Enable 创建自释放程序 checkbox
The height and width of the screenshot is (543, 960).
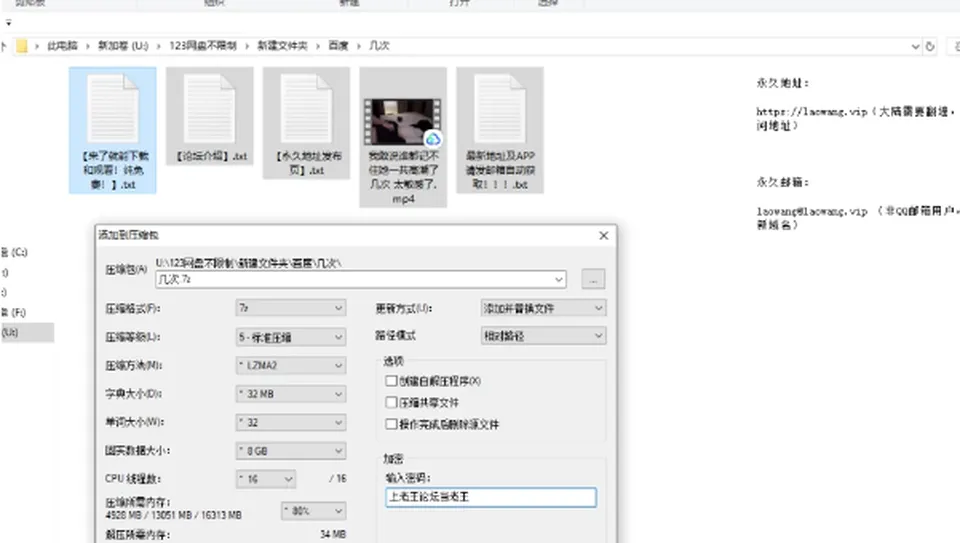tap(391, 381)
